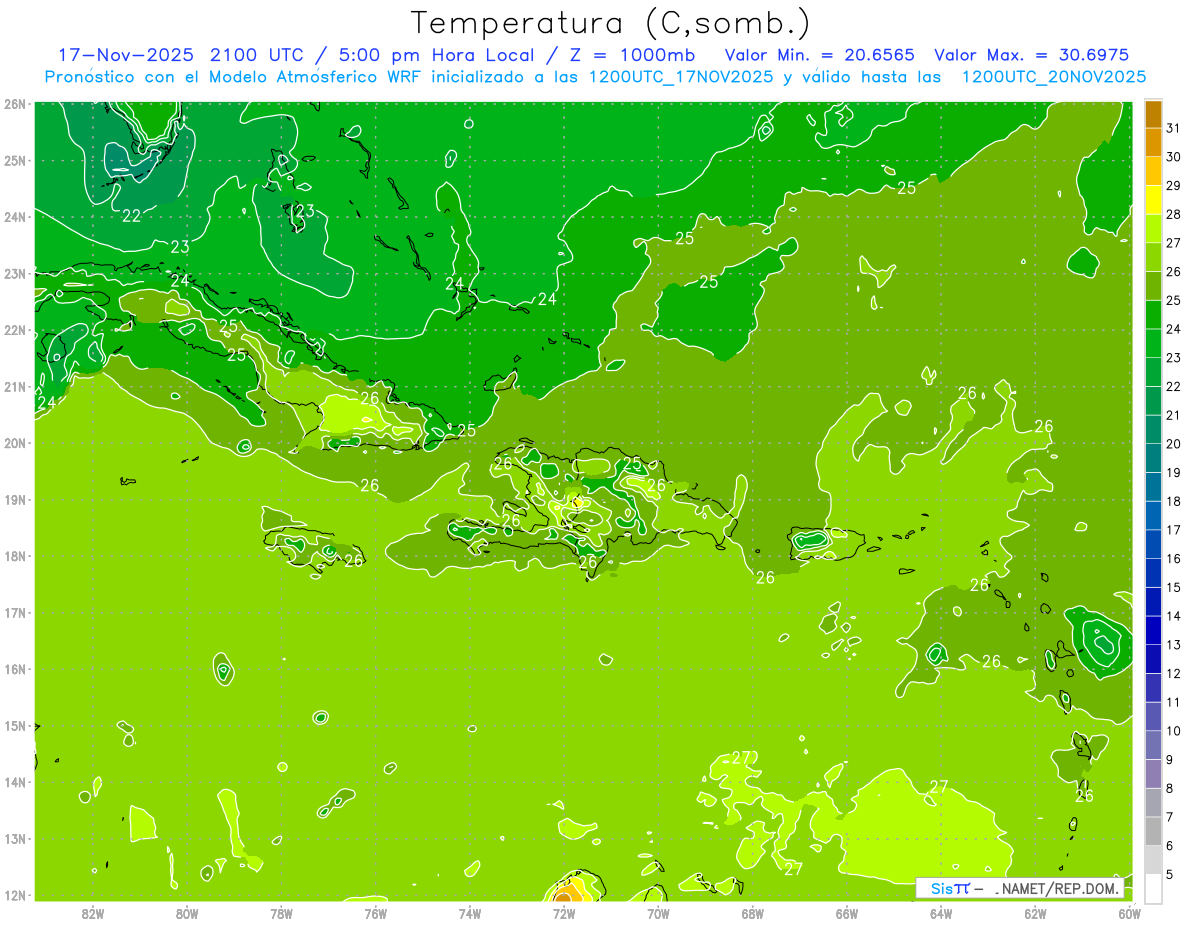
Task: Click the Valor Max. = 30.6975 text
Action: (x=1032, y=55)
